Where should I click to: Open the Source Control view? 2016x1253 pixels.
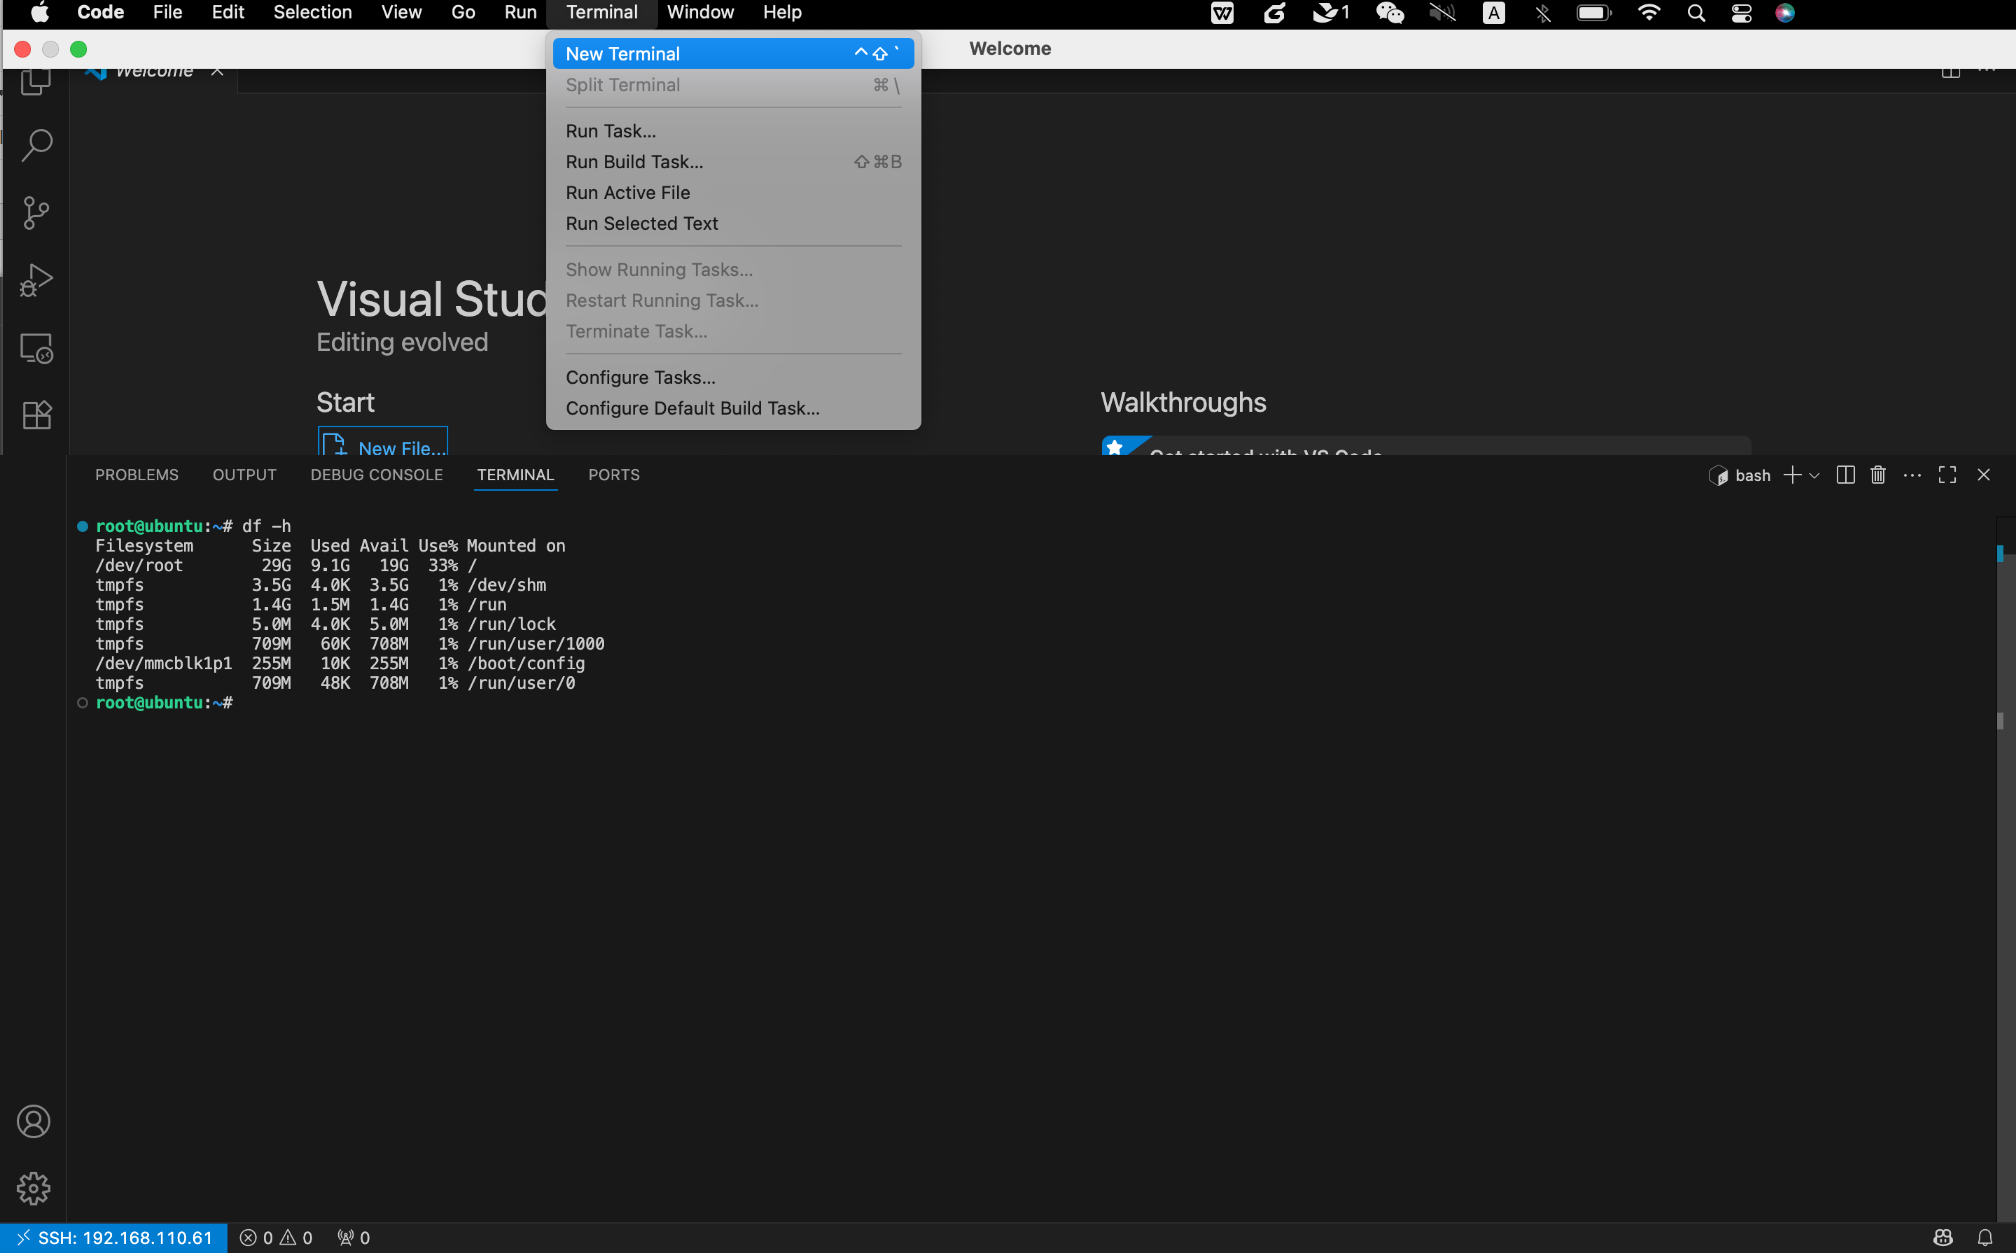pos(36,212)
